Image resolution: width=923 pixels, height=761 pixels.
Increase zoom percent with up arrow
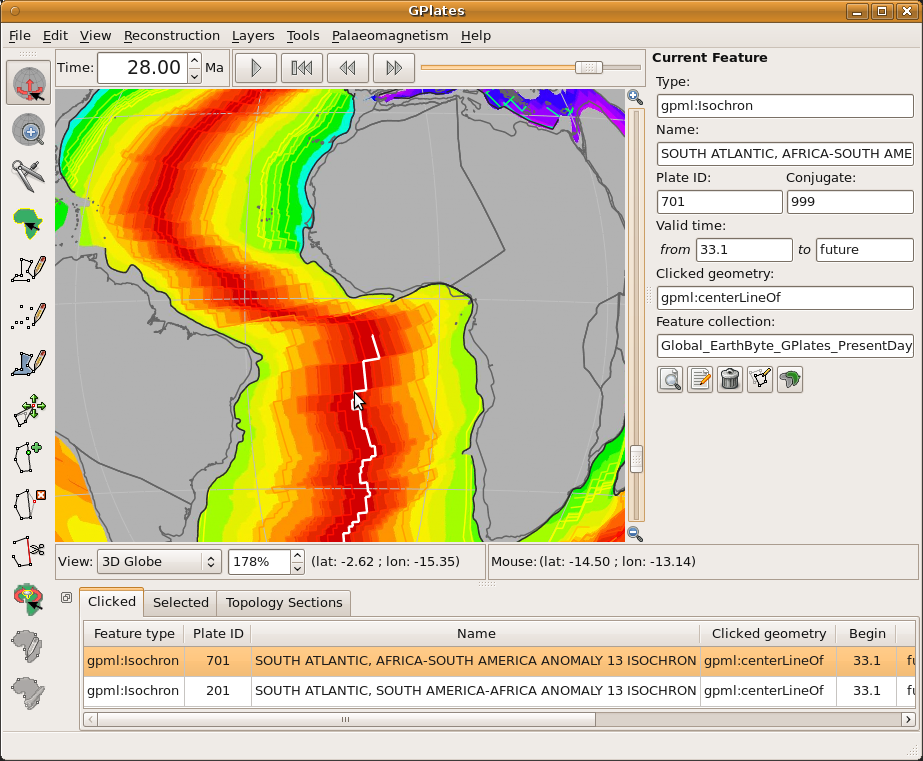298,556
